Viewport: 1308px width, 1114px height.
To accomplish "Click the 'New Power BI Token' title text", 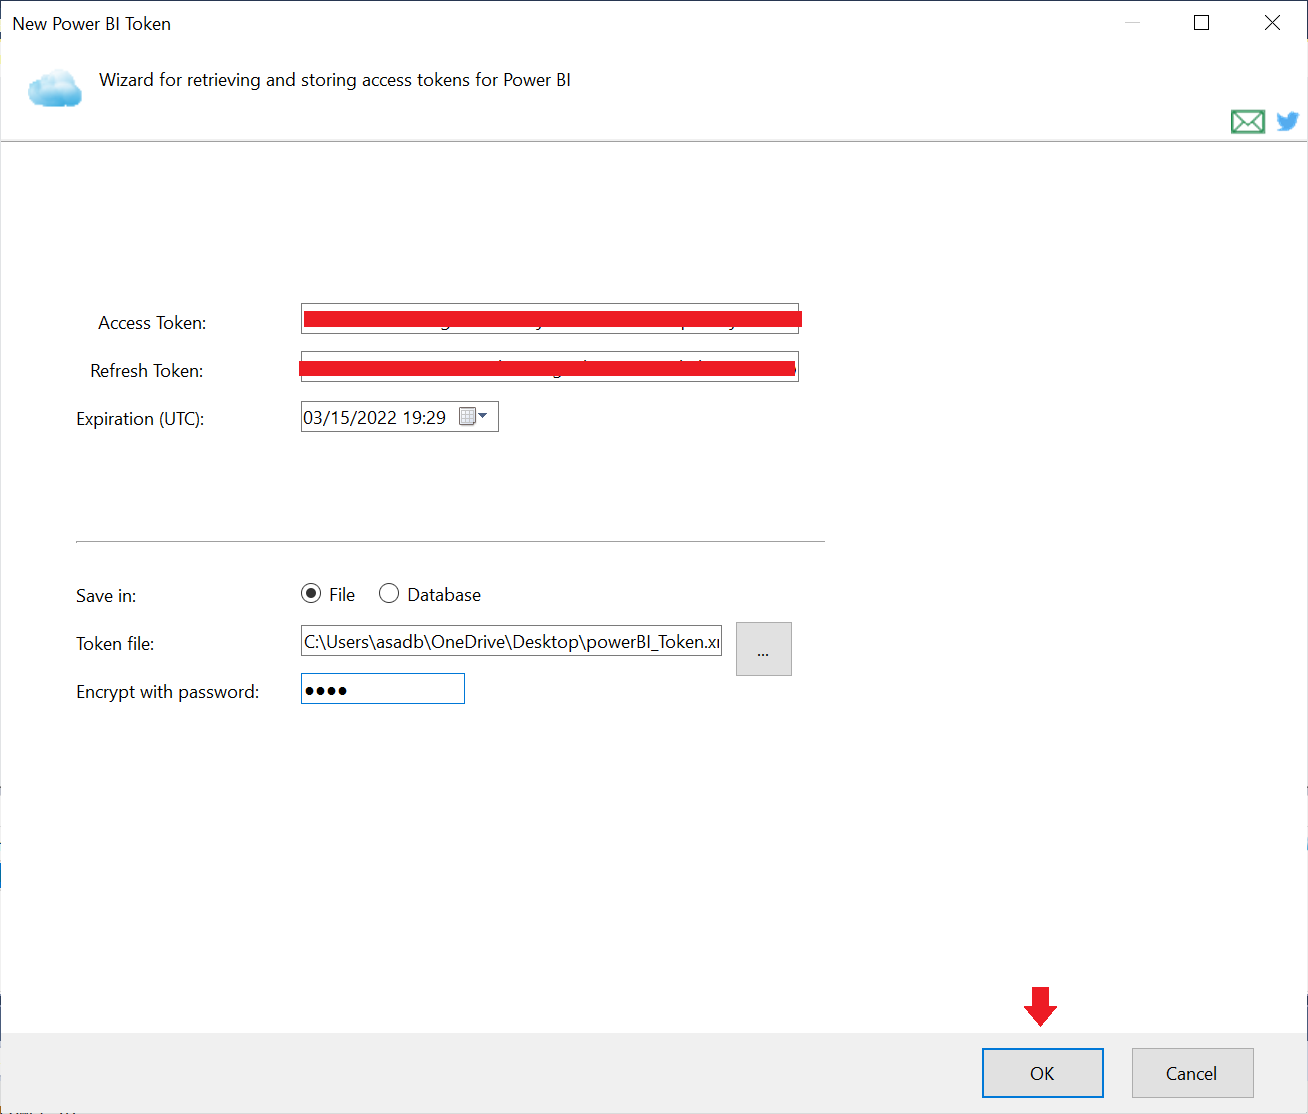I will click(92, 24).
